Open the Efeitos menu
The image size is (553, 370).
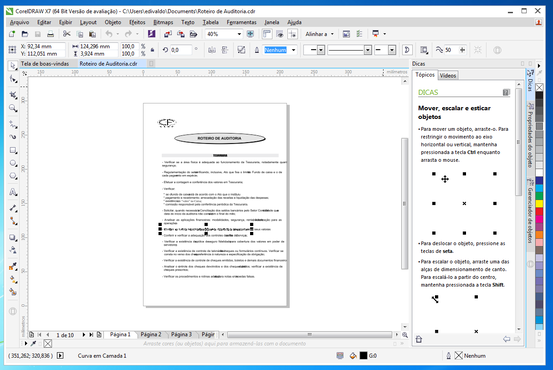coord(137,22)
